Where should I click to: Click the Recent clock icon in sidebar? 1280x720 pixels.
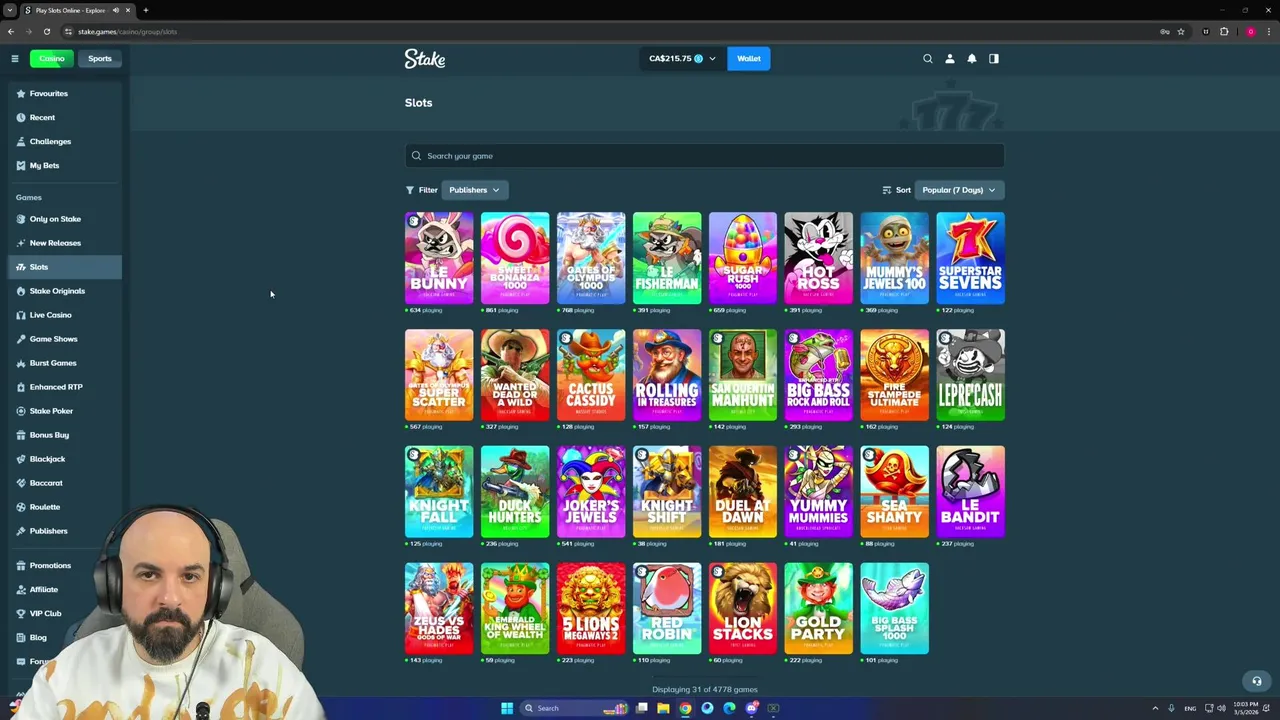click(21, 118)
